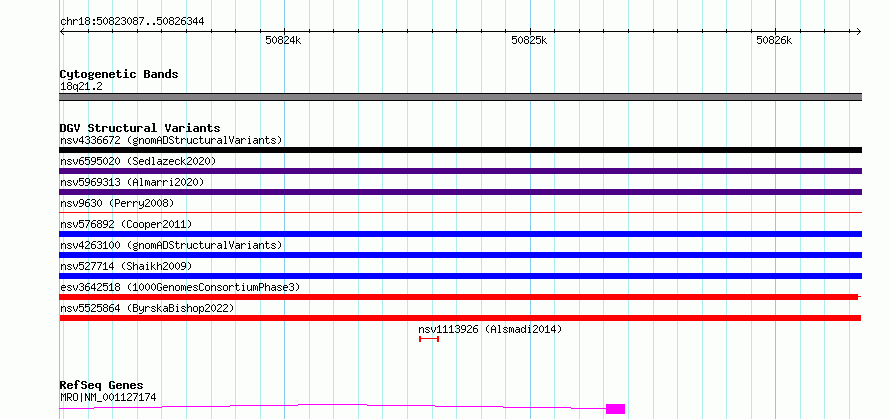Open gene label MRO|NM_001127174
Viewport: 890px width, 419px height.
108,397
